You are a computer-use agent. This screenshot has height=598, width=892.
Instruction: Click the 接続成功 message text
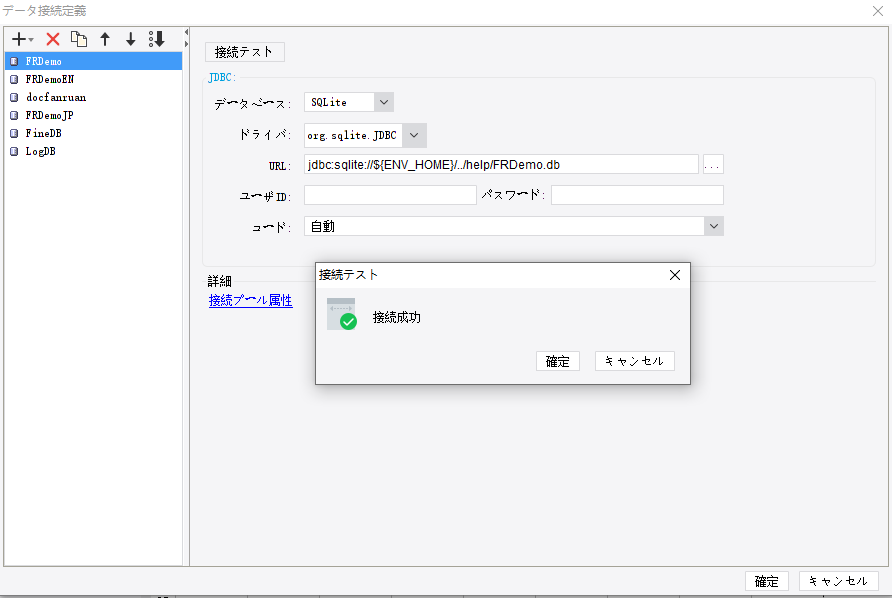tap(397, 317)
